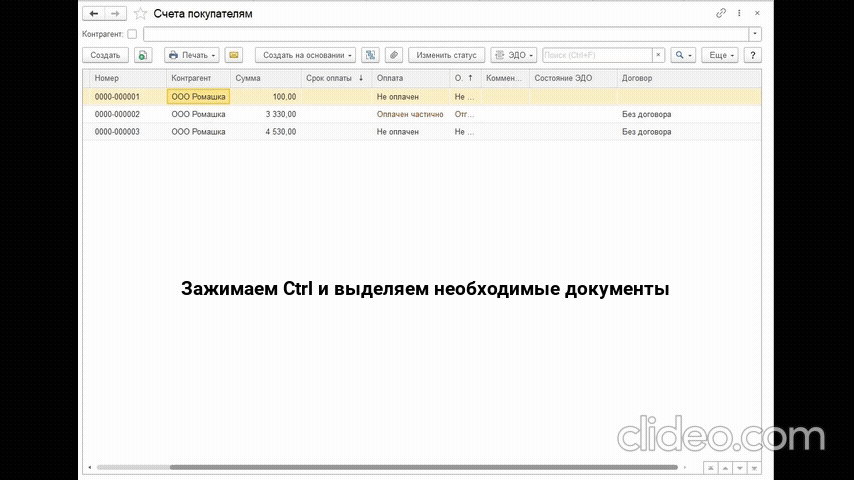Click the Коммен... column header
This screenshot has height=480, width=854.
505,78
